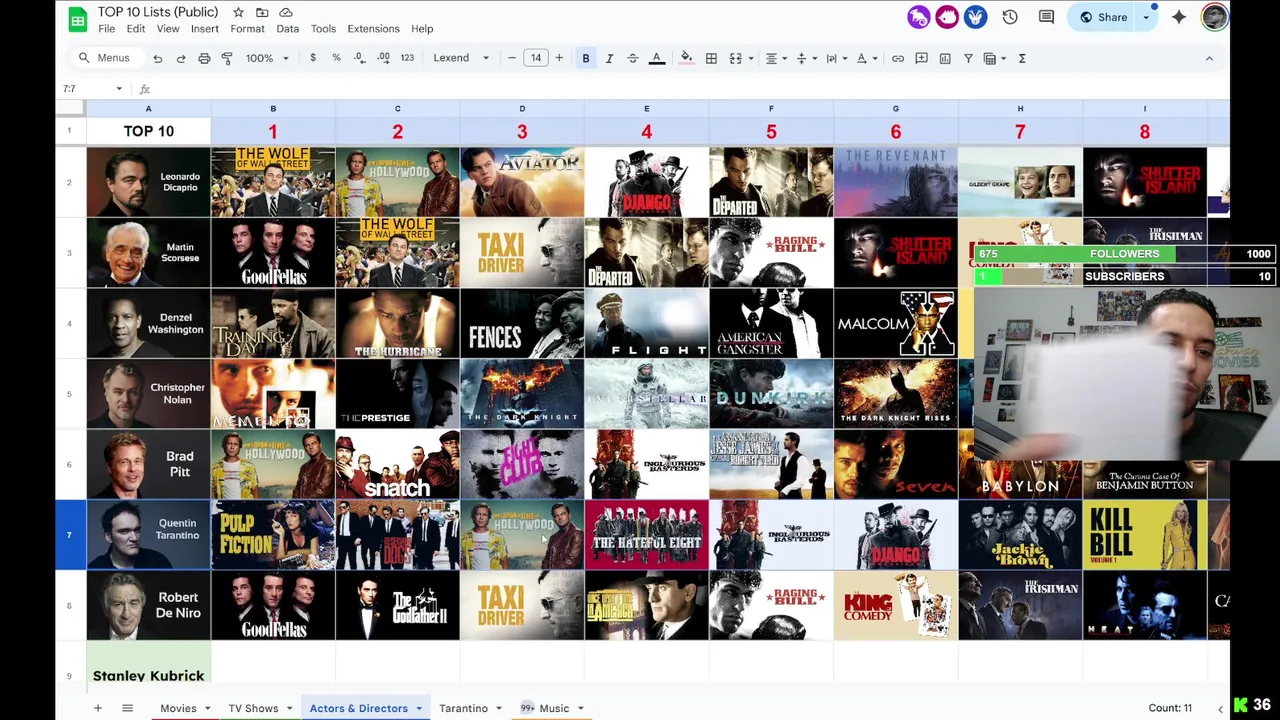Switch to the TV Shows sheet tab
Viewport: 1280px width, 720px height.
coord(253,708)
